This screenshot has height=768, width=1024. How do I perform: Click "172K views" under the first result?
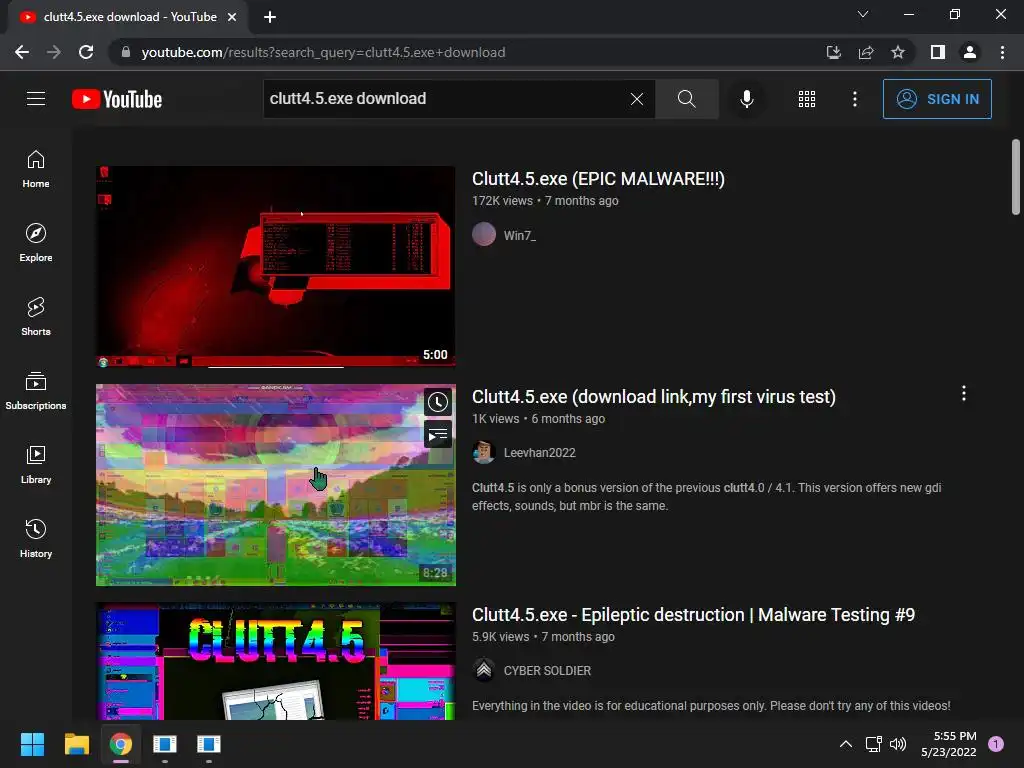pyautogui.click(x=502, y=201)
